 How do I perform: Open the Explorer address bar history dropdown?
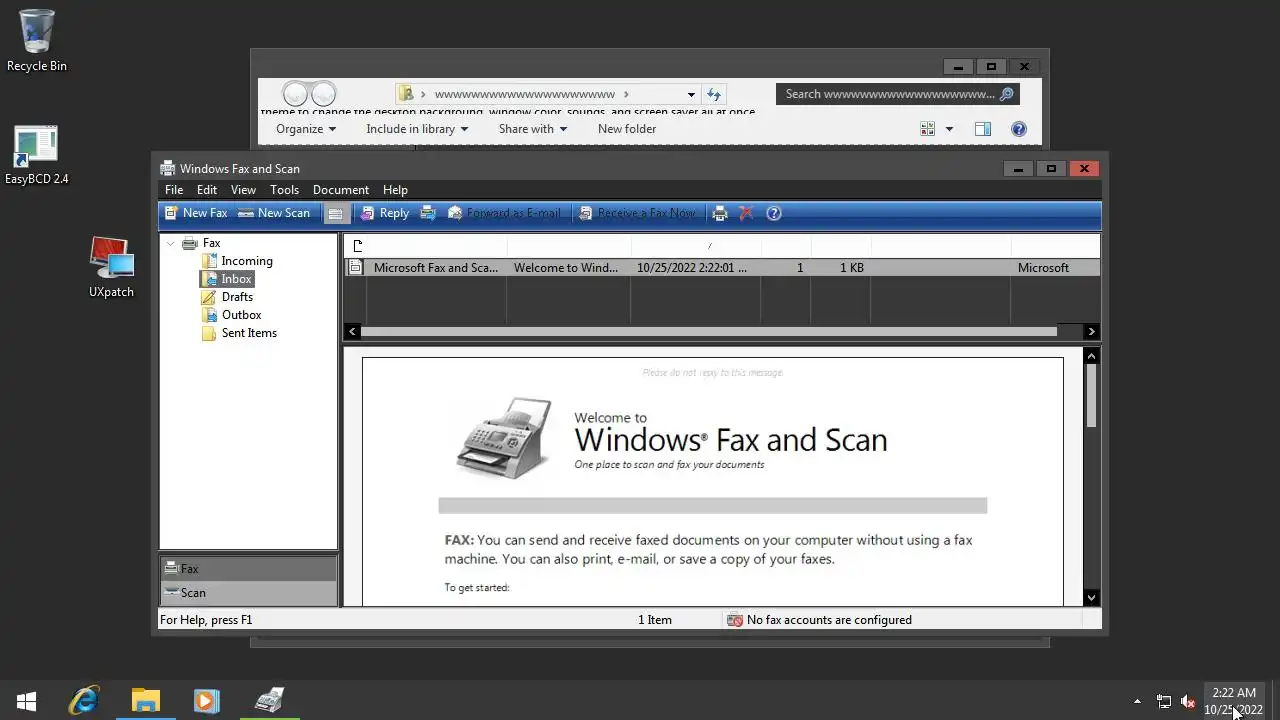[691, 95]
